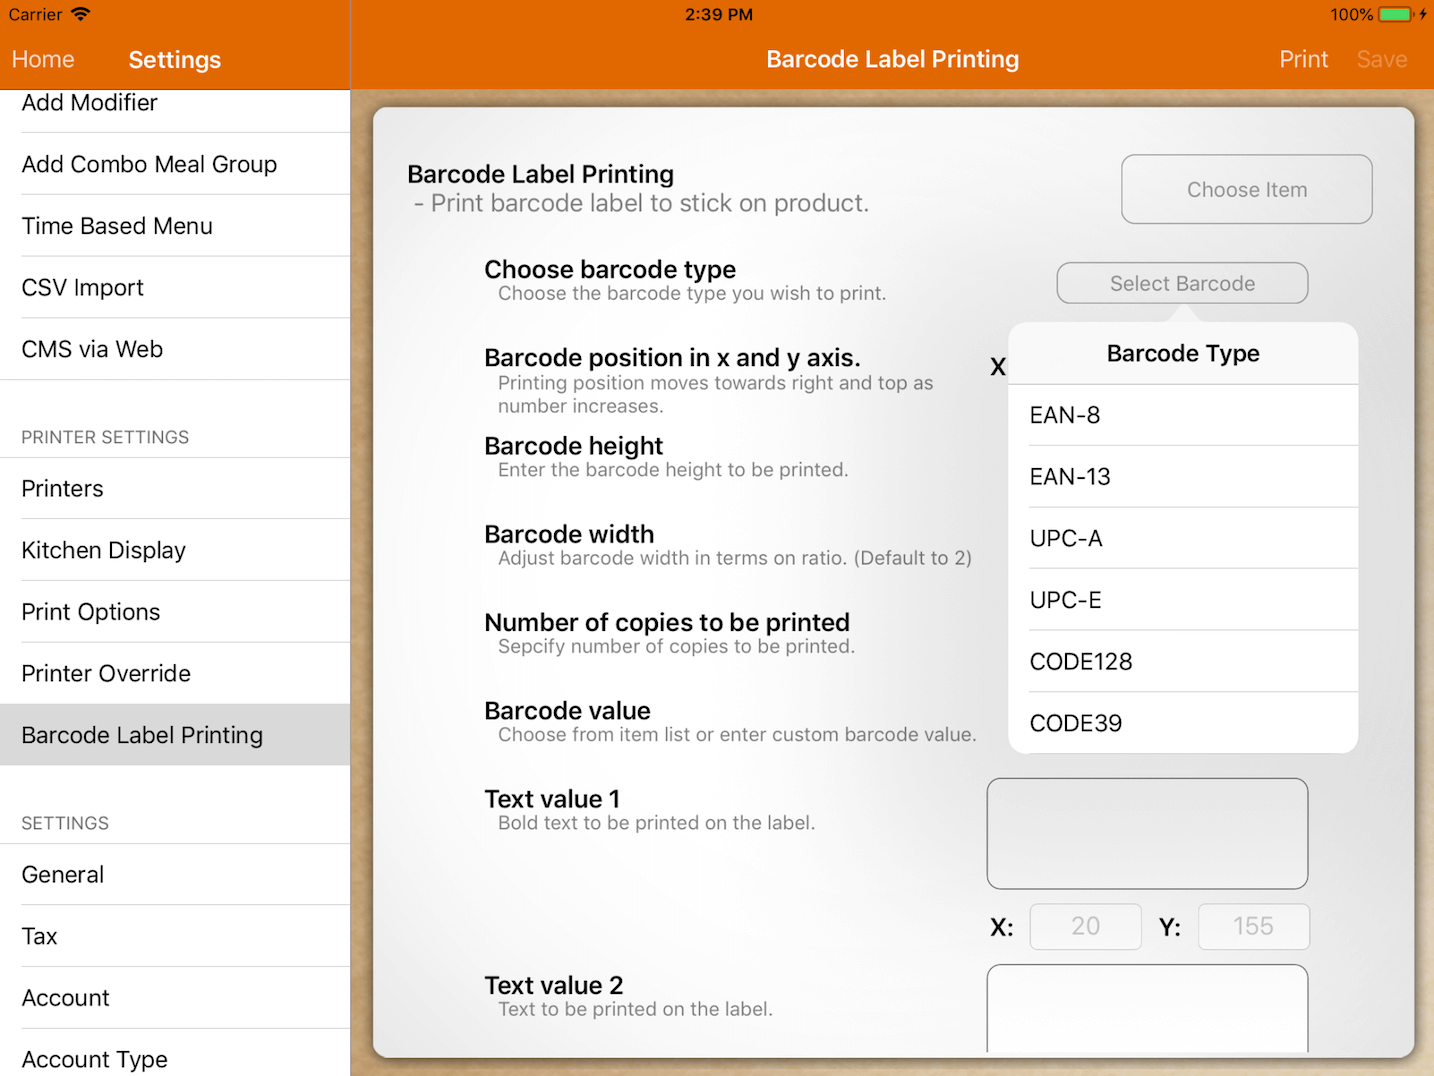Choose UPC-E barcode type
Viewport: 1434px width, 1076px height.
1183,600
